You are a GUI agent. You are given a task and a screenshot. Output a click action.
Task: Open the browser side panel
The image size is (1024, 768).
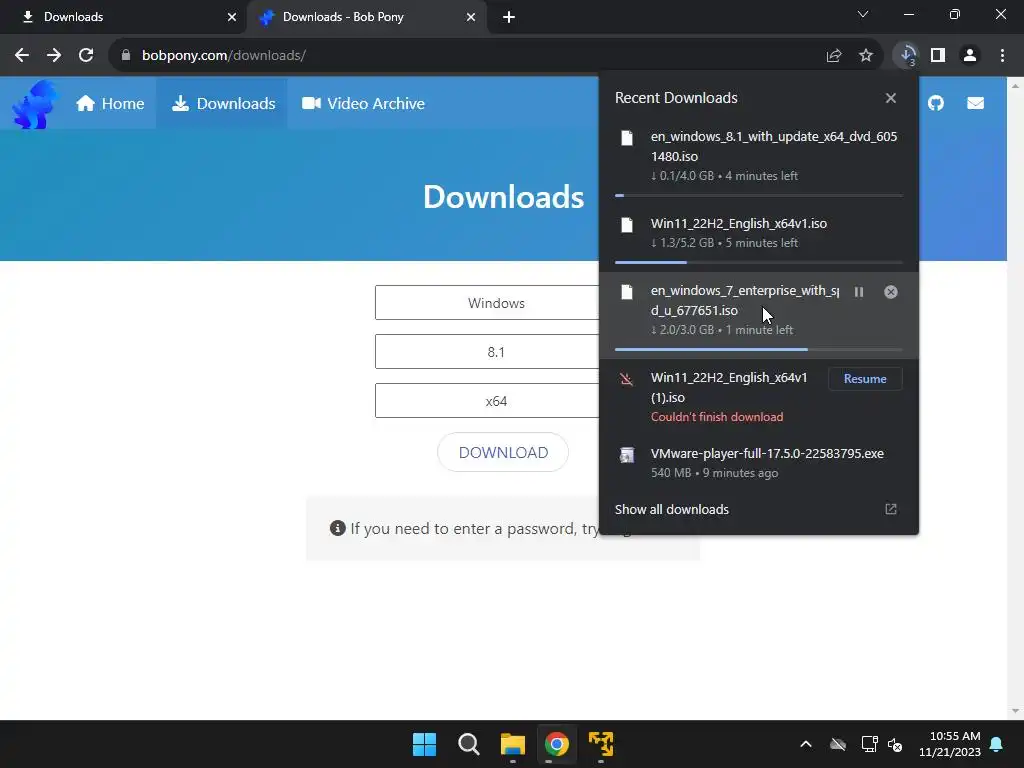[938, 56]
